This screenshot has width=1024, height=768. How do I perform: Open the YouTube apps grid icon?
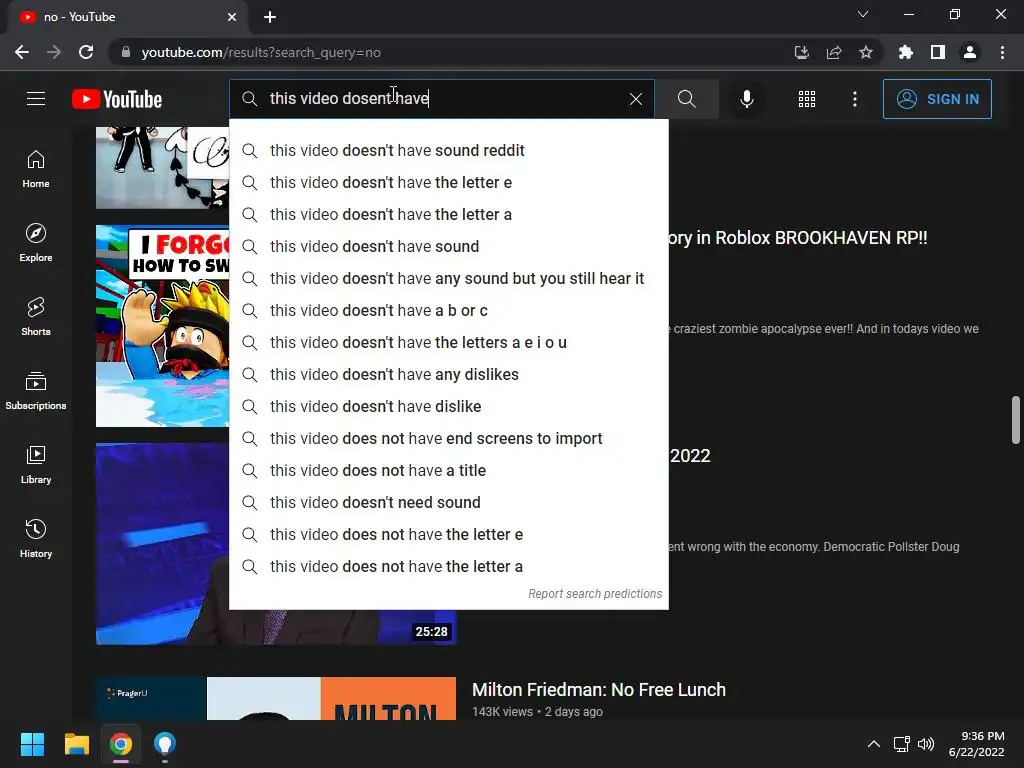(x=807, y=99)
